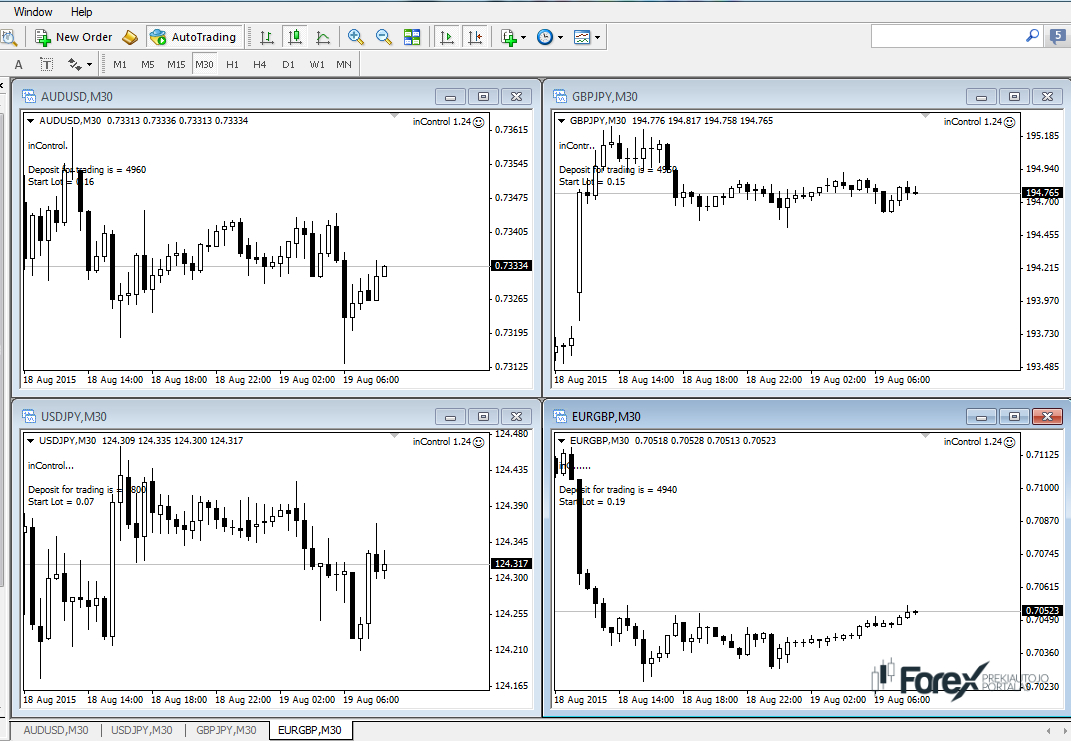
Task: Switch charts to bar chart type
Action: click(267, 37)
